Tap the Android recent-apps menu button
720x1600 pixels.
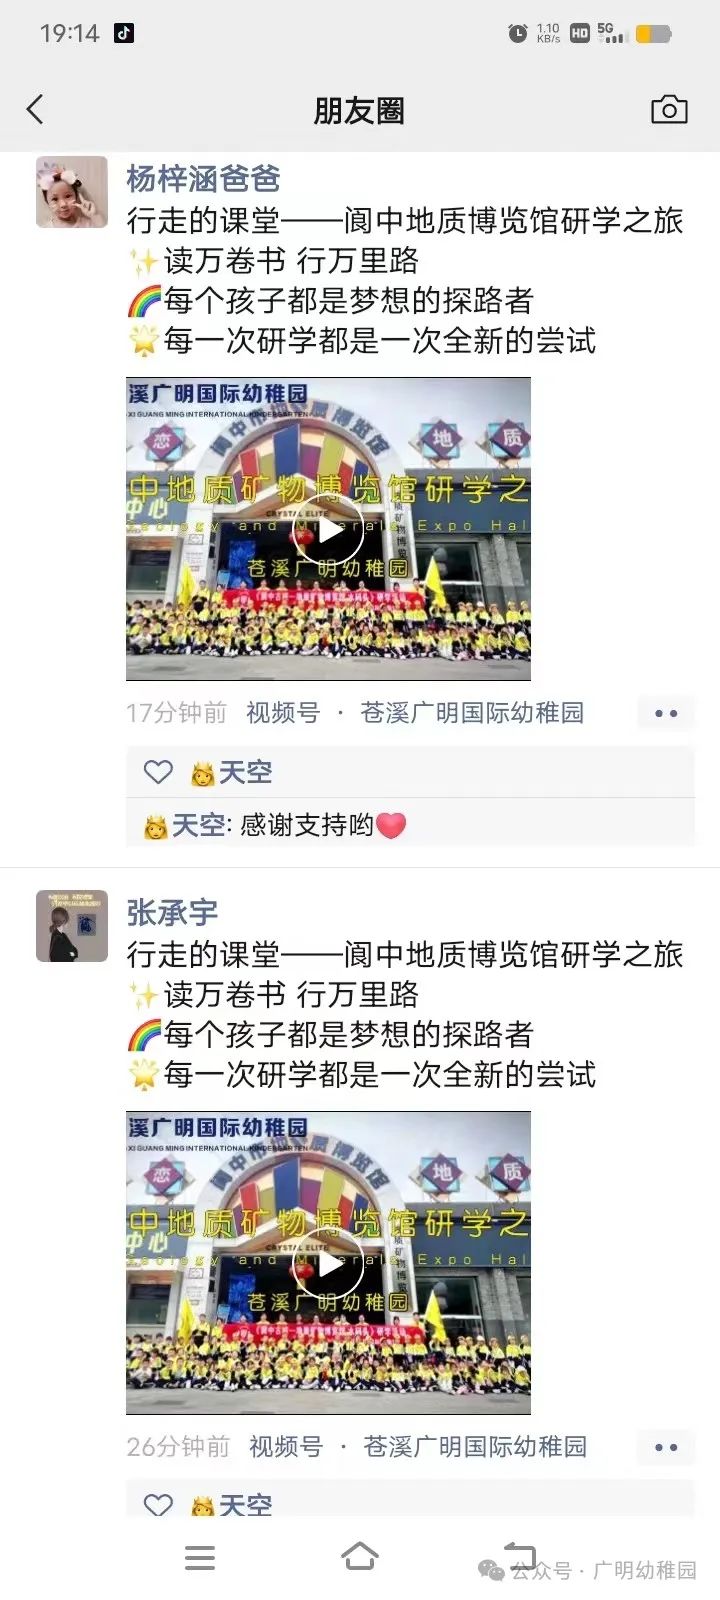(200, 1558)
